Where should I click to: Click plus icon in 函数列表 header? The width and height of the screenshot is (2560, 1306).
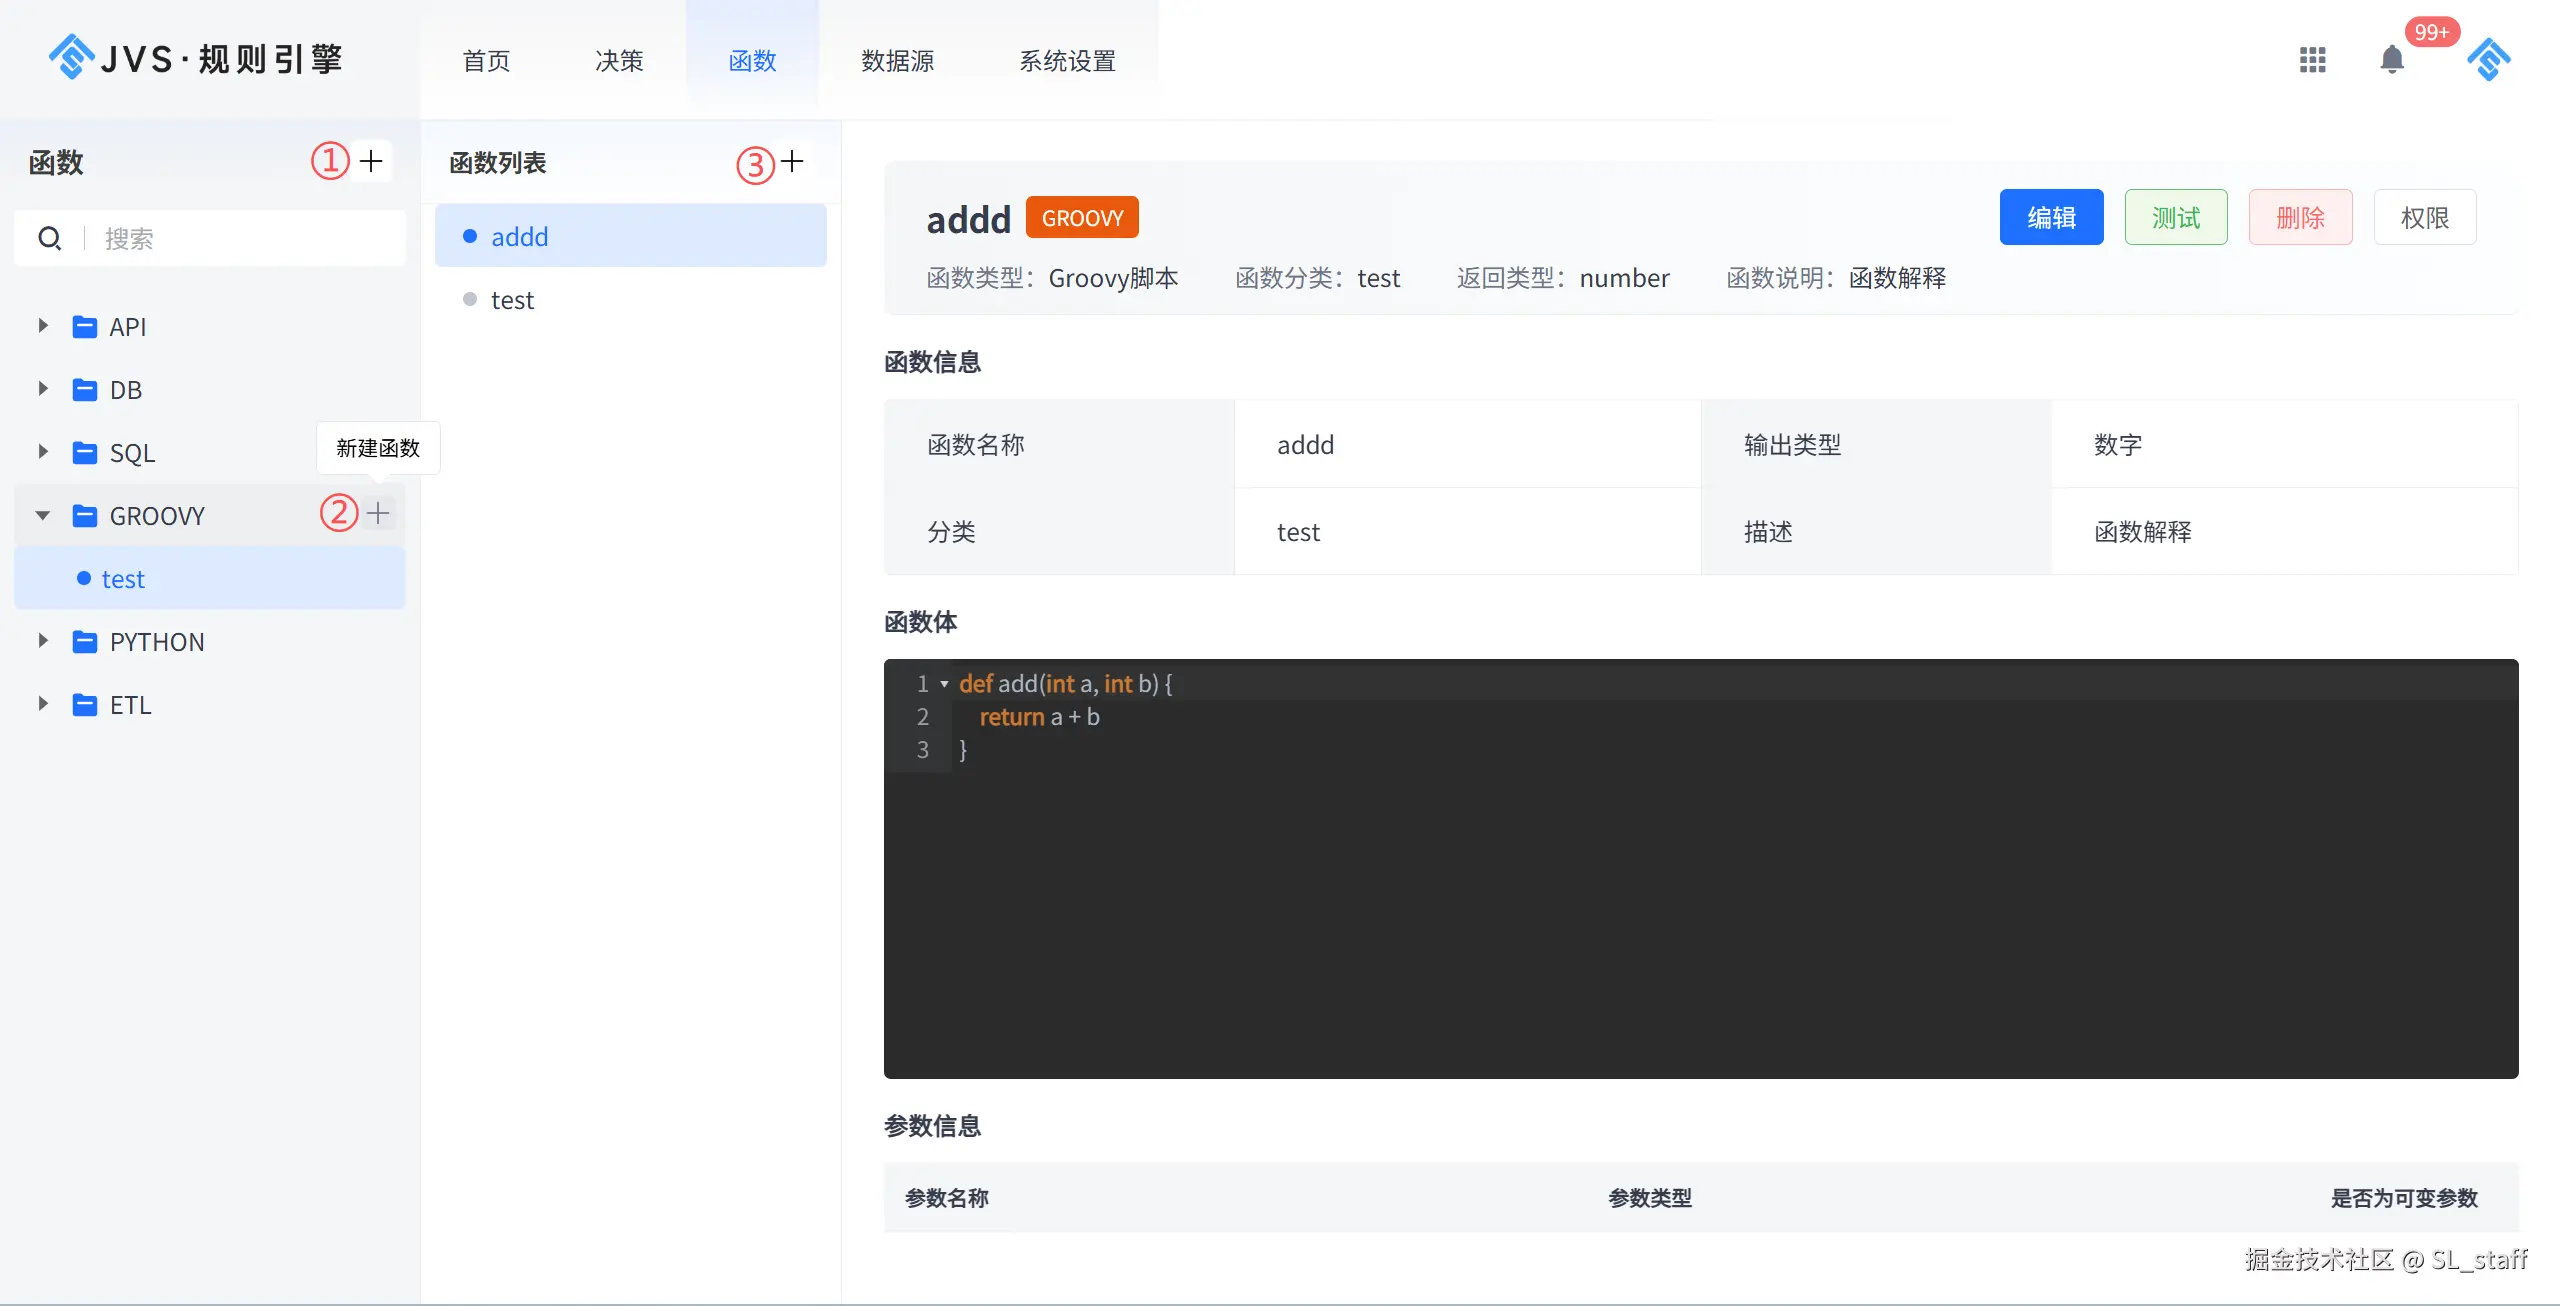793,161
